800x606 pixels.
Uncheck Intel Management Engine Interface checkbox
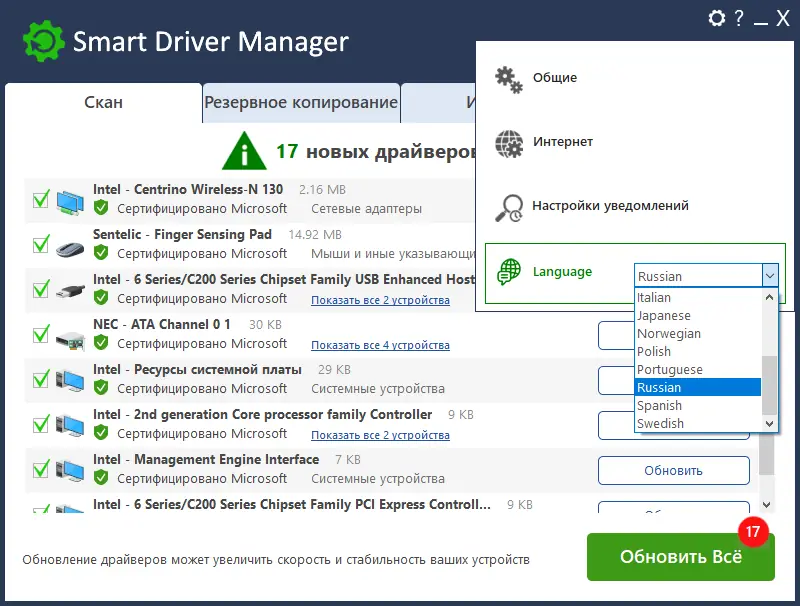click(x=41, y=469)
